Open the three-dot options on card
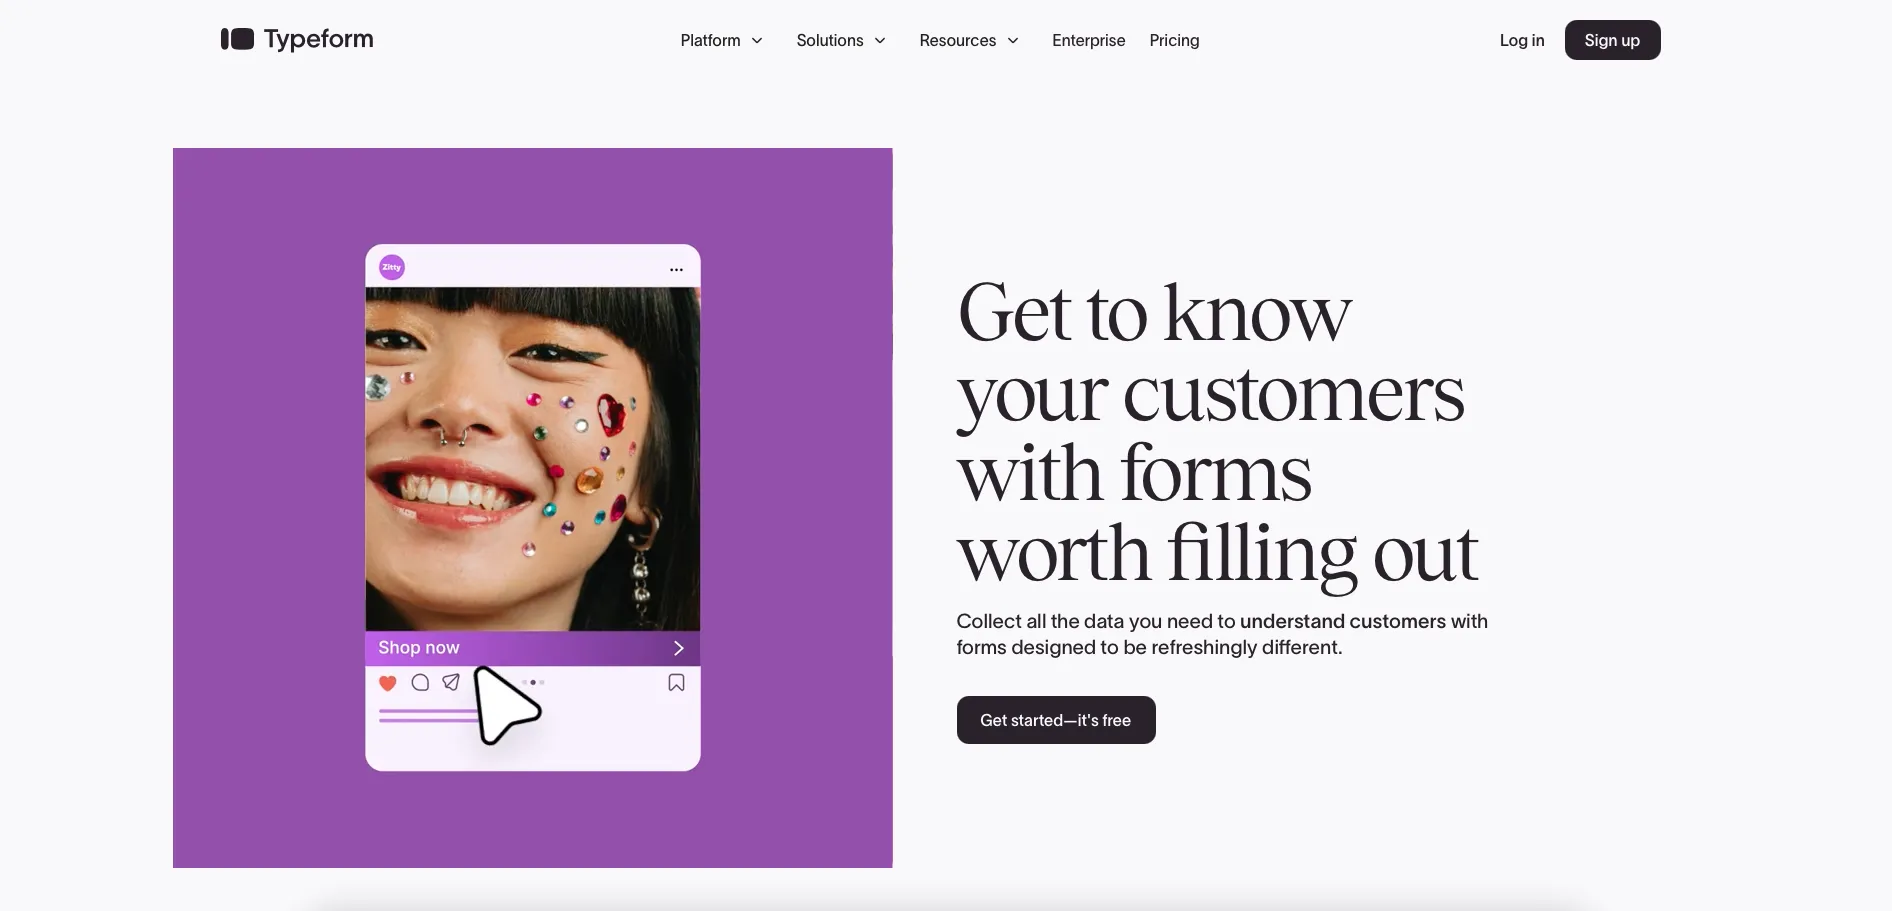Screen dimensions: 1892x911 (x=676, y=269)
